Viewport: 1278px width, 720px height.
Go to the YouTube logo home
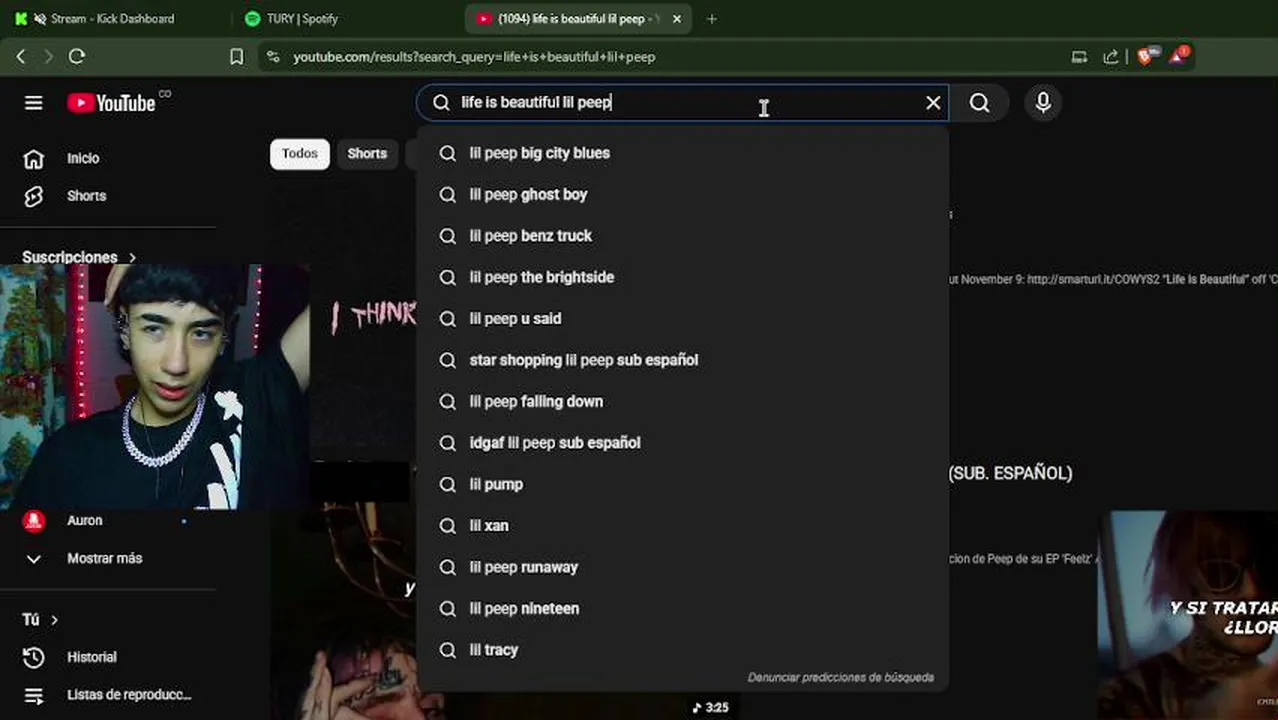(112, 103)
